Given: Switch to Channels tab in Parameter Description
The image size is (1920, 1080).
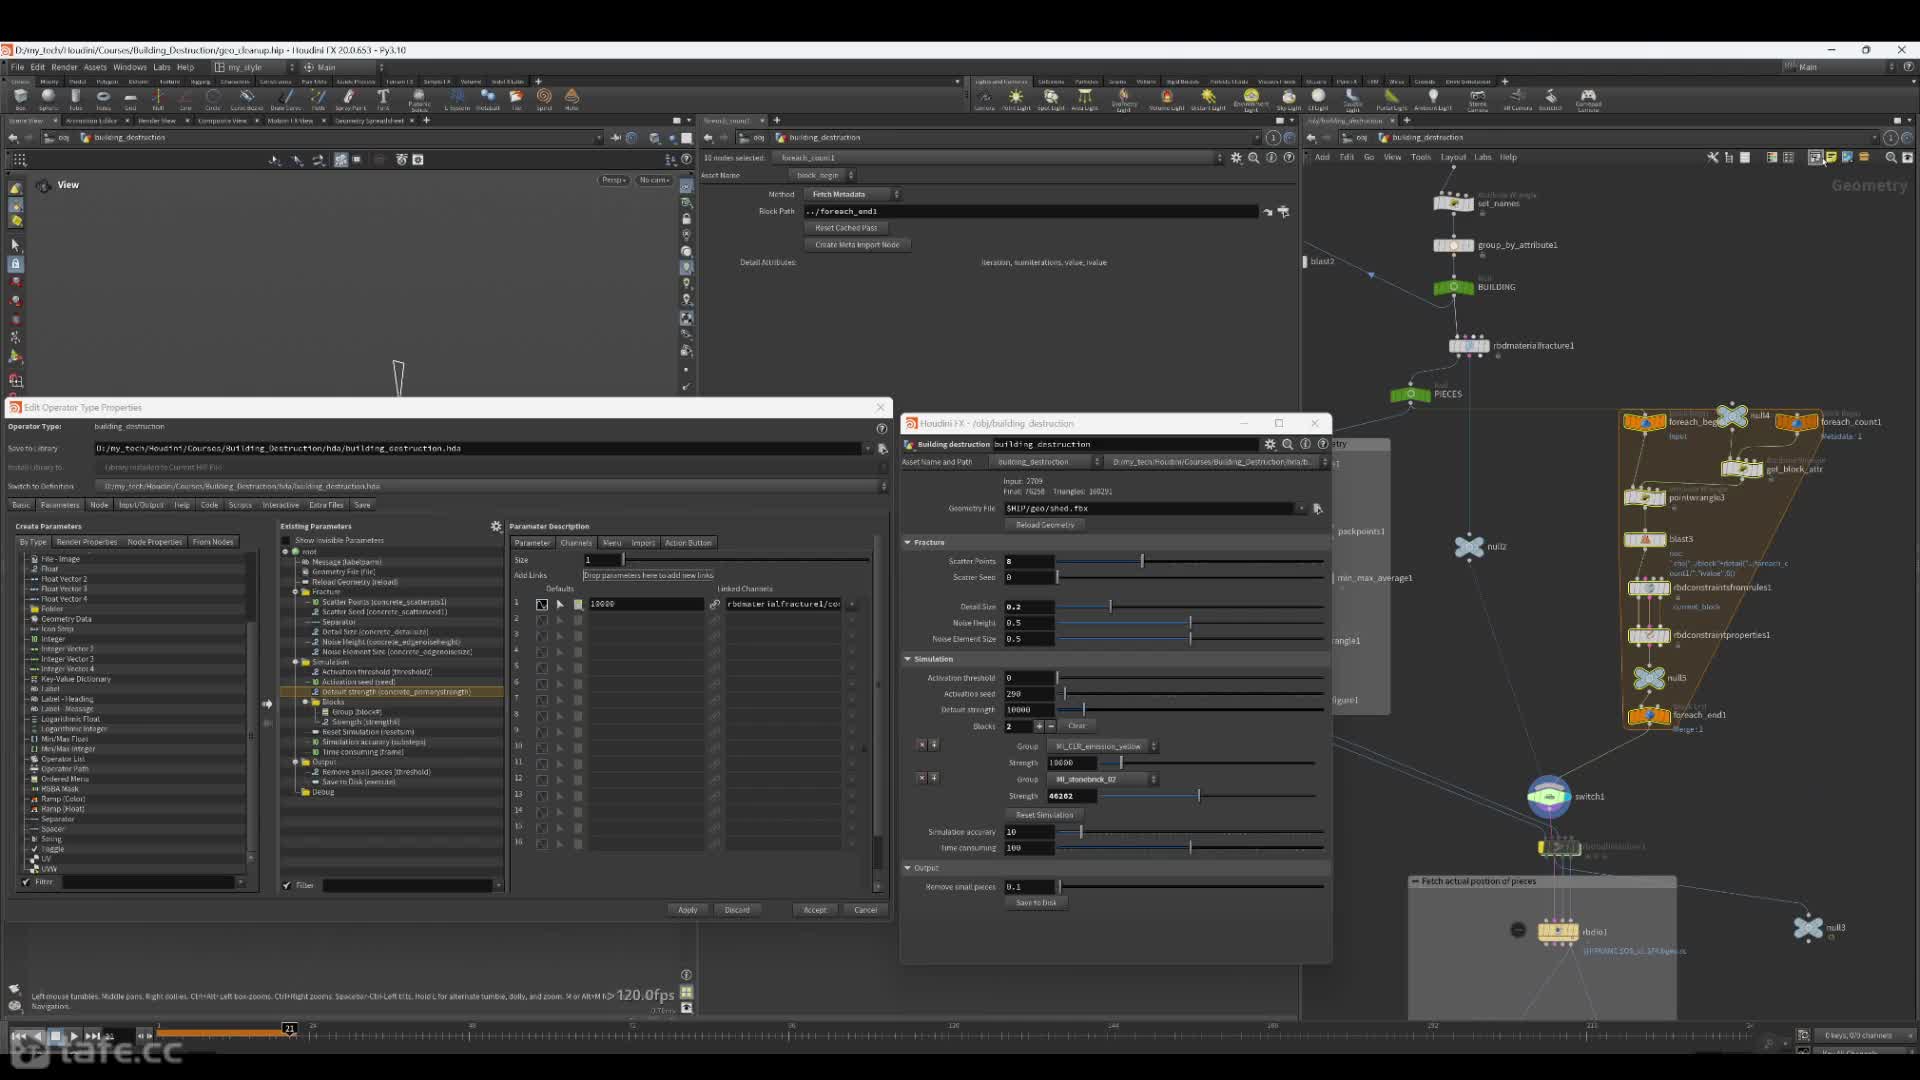Looking at the screenshot, I should 576,543.
